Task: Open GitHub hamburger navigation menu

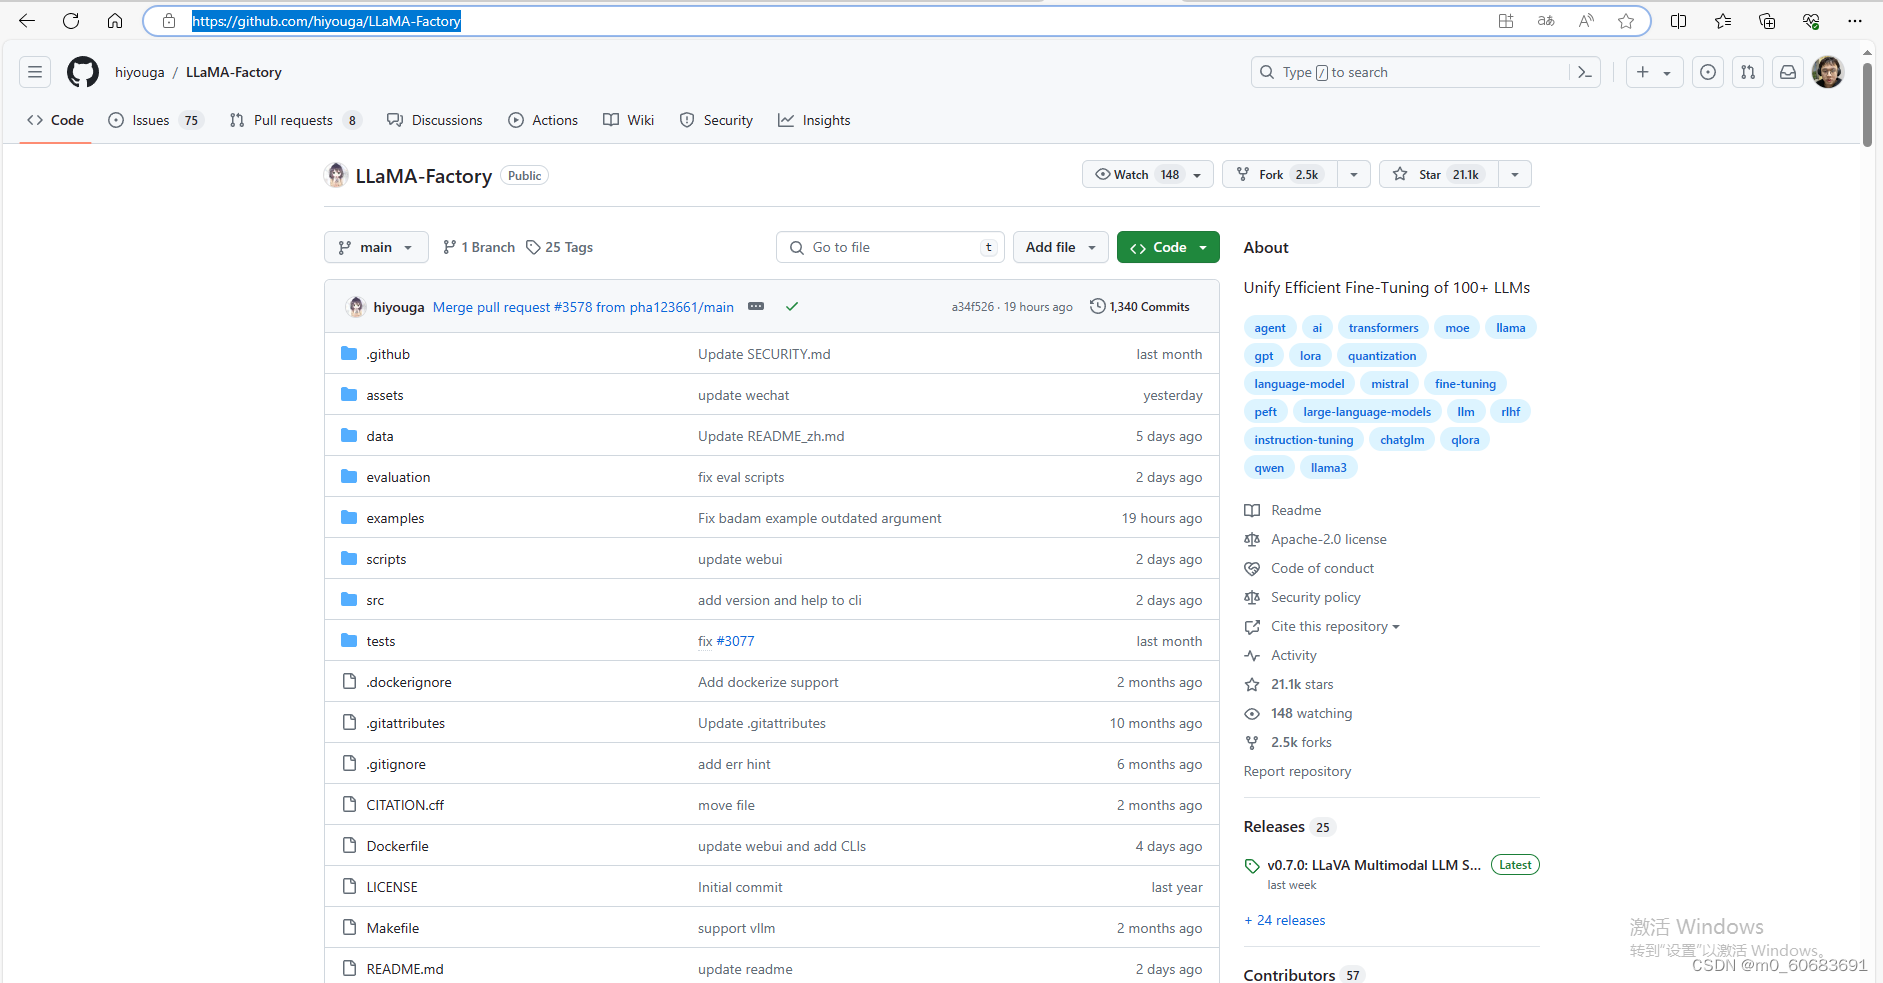Action: (x=35, y=72)
